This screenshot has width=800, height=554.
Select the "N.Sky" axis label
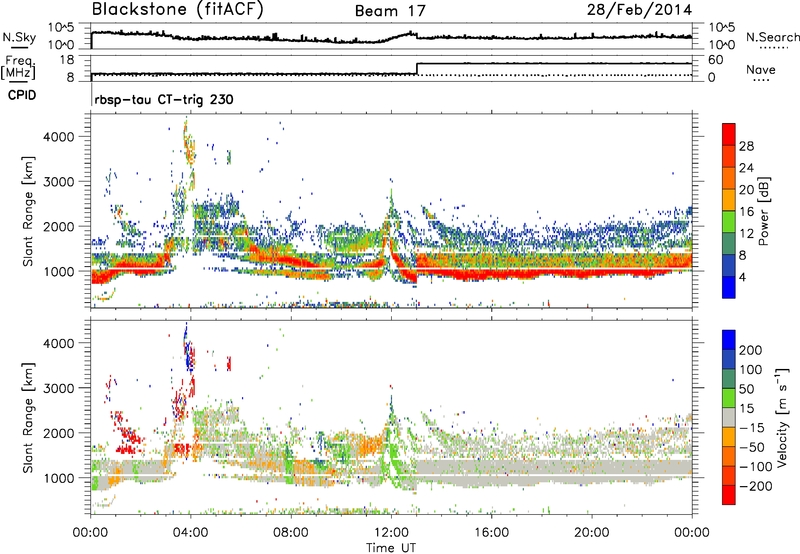(19, 37)
